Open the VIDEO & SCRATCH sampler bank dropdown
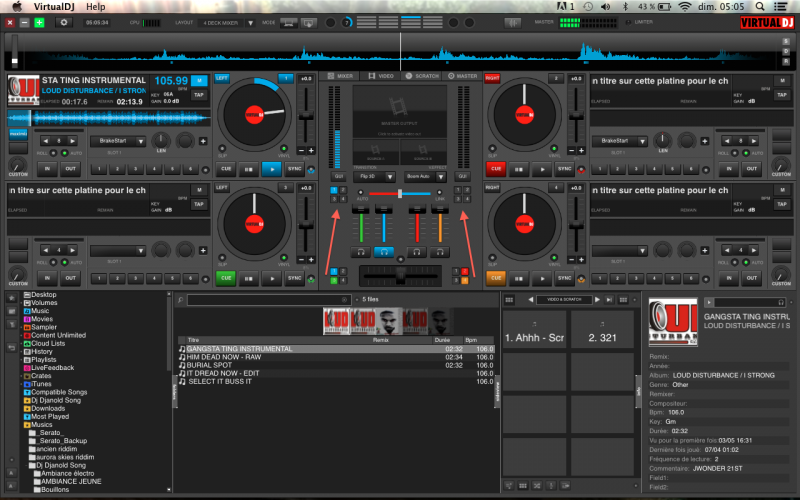The height and width of the screenshot is (500, 800). point(564,300)
